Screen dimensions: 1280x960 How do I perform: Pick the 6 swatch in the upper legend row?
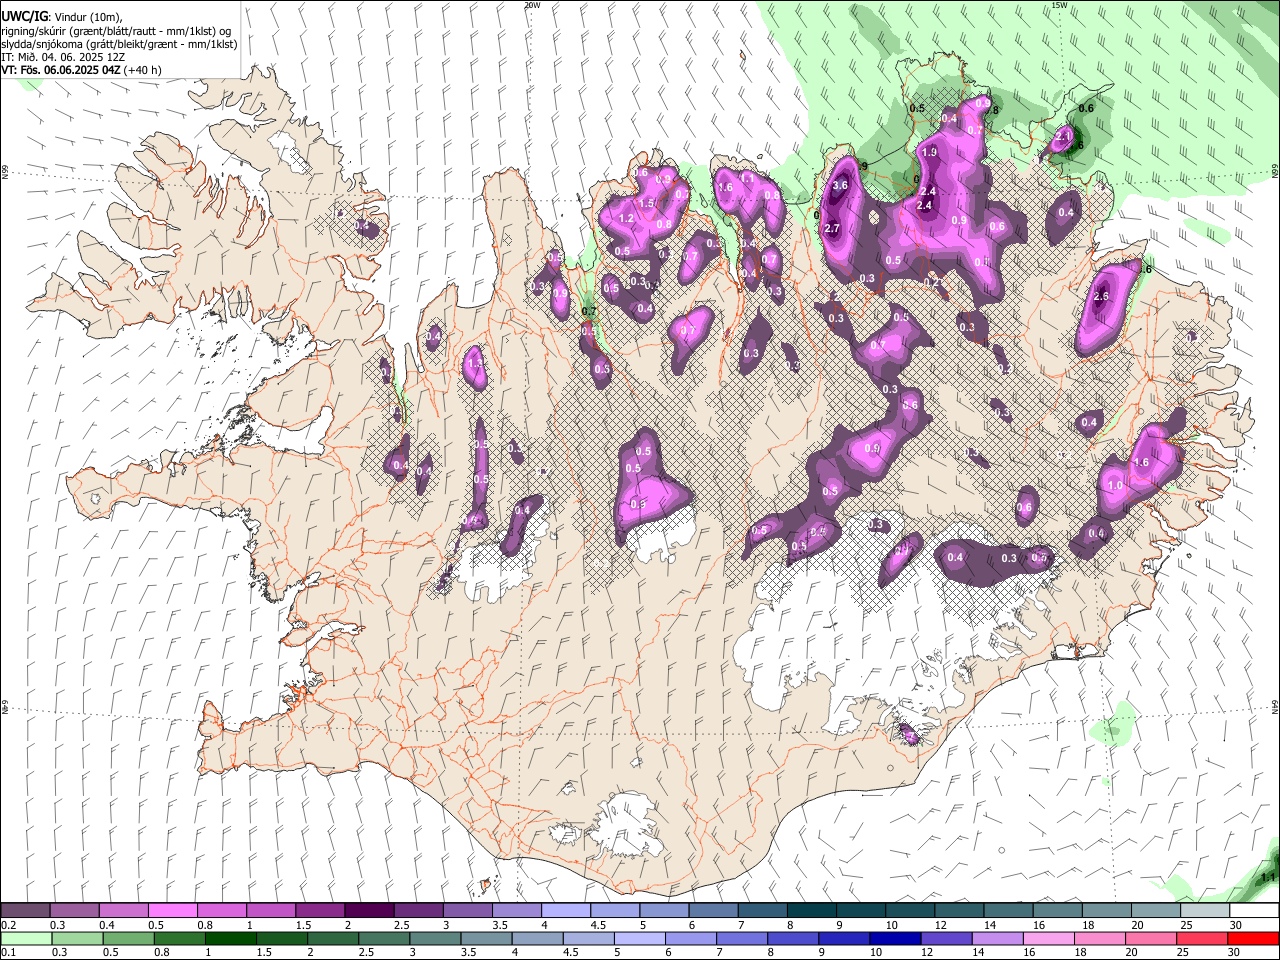coord(712,910)
